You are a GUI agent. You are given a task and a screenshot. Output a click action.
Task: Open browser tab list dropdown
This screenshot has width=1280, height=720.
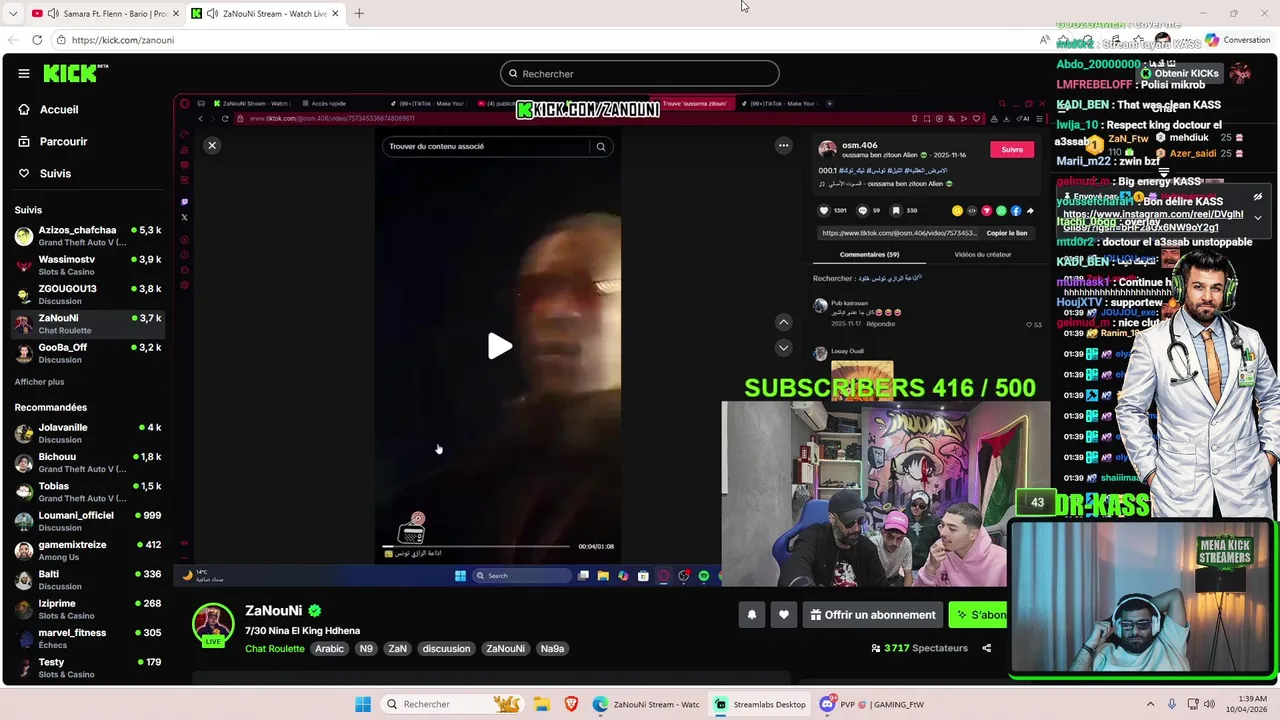[13, 13]
